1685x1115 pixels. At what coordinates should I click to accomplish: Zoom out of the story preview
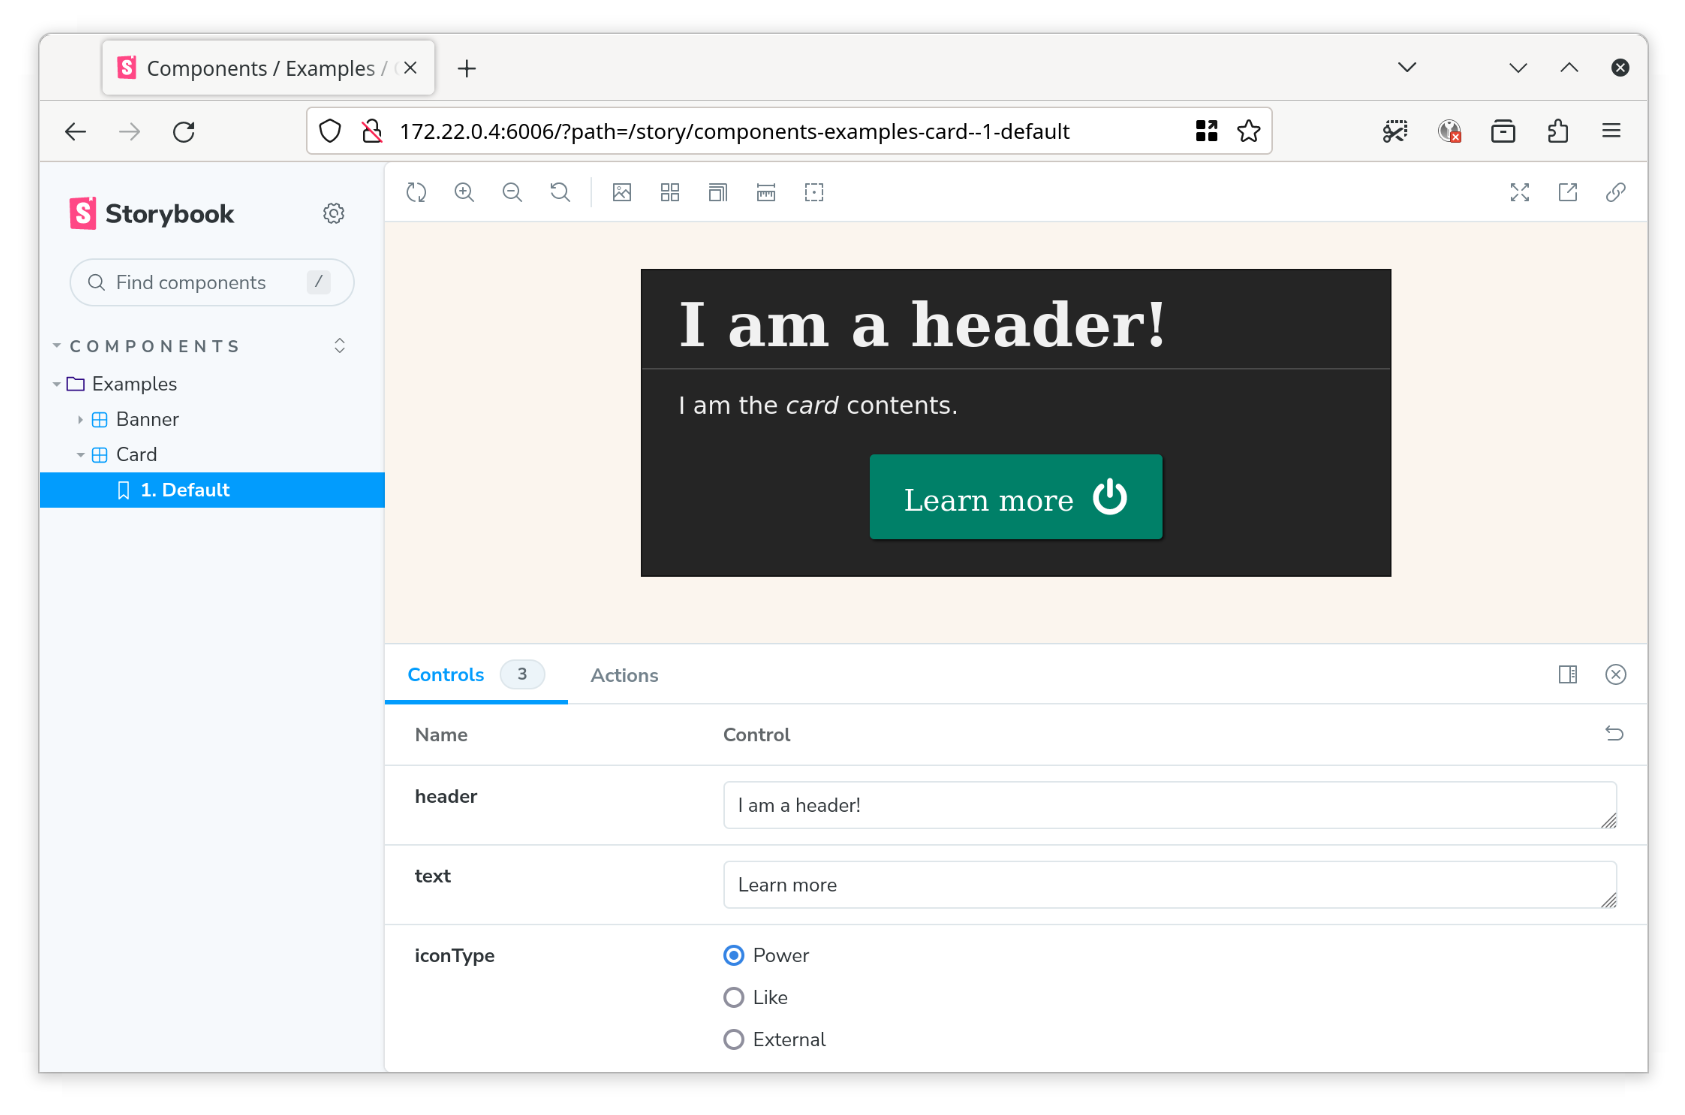(x=512, y=193)
